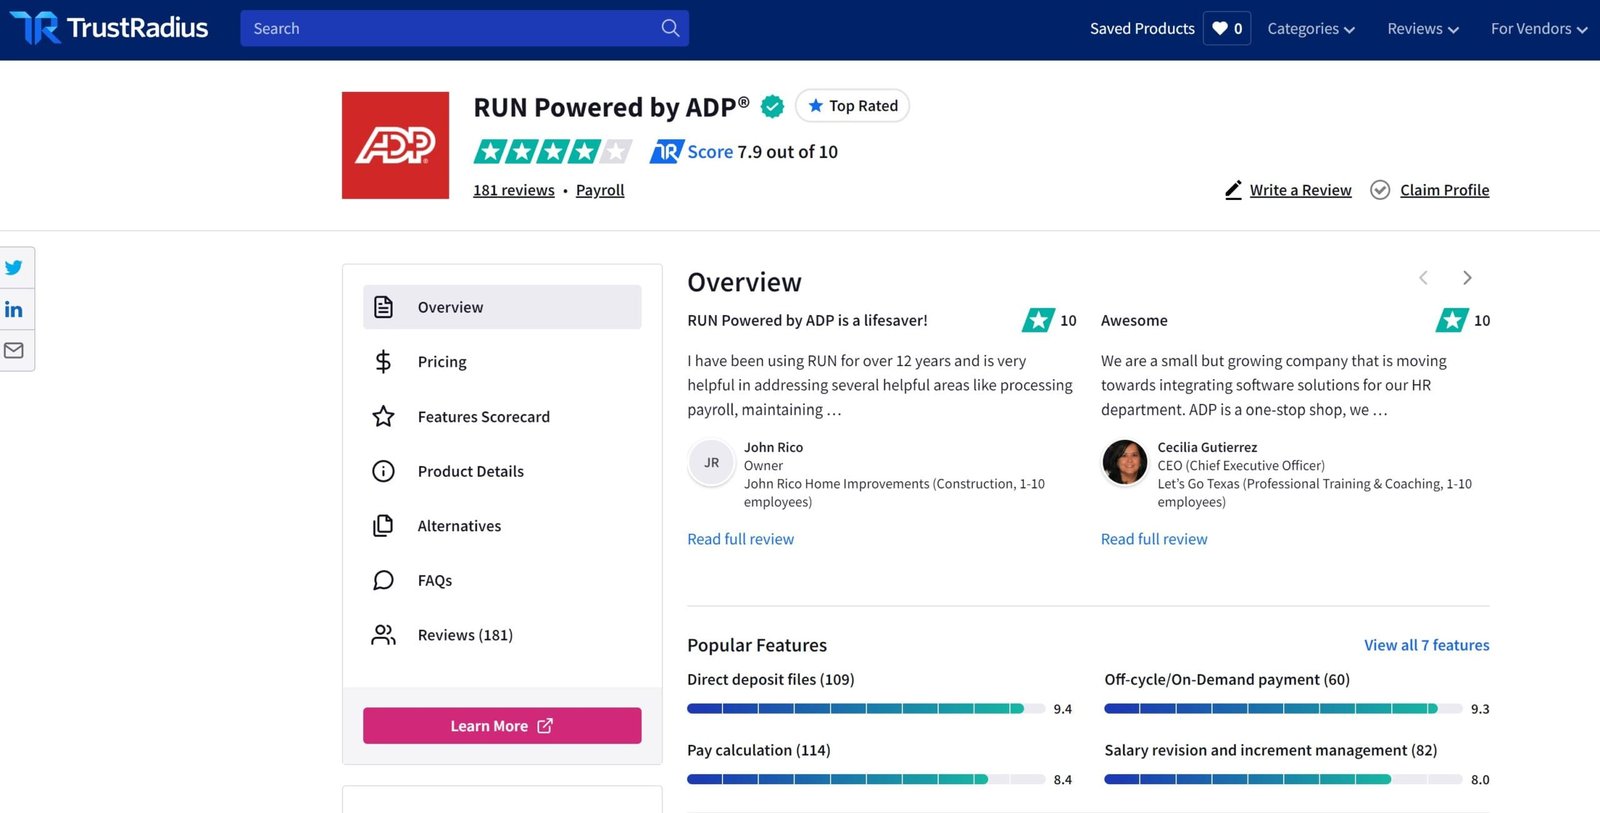Open the Payroll category link
This screenshot has width=1600, height=813.
(600, 190)
